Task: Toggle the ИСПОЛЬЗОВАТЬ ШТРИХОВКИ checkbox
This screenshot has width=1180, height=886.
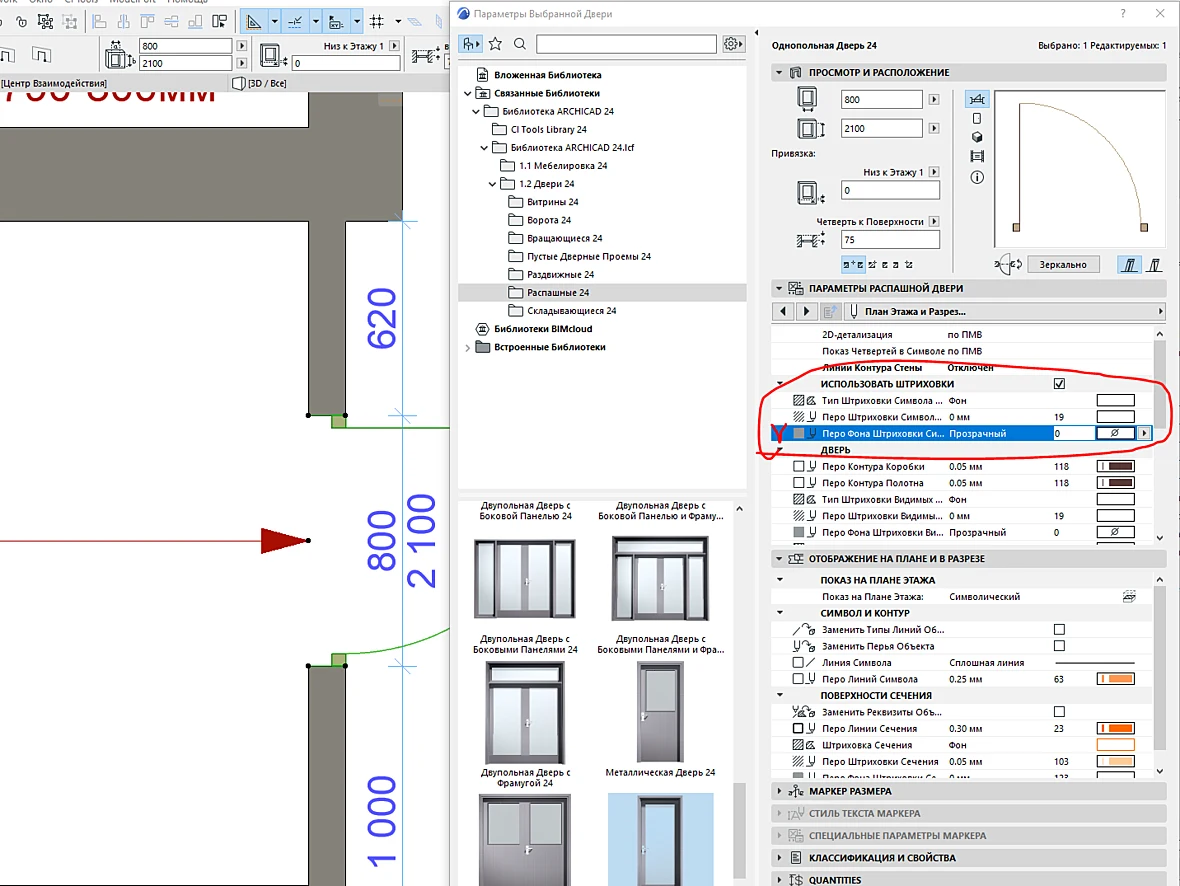Action: click(1060, 384)
